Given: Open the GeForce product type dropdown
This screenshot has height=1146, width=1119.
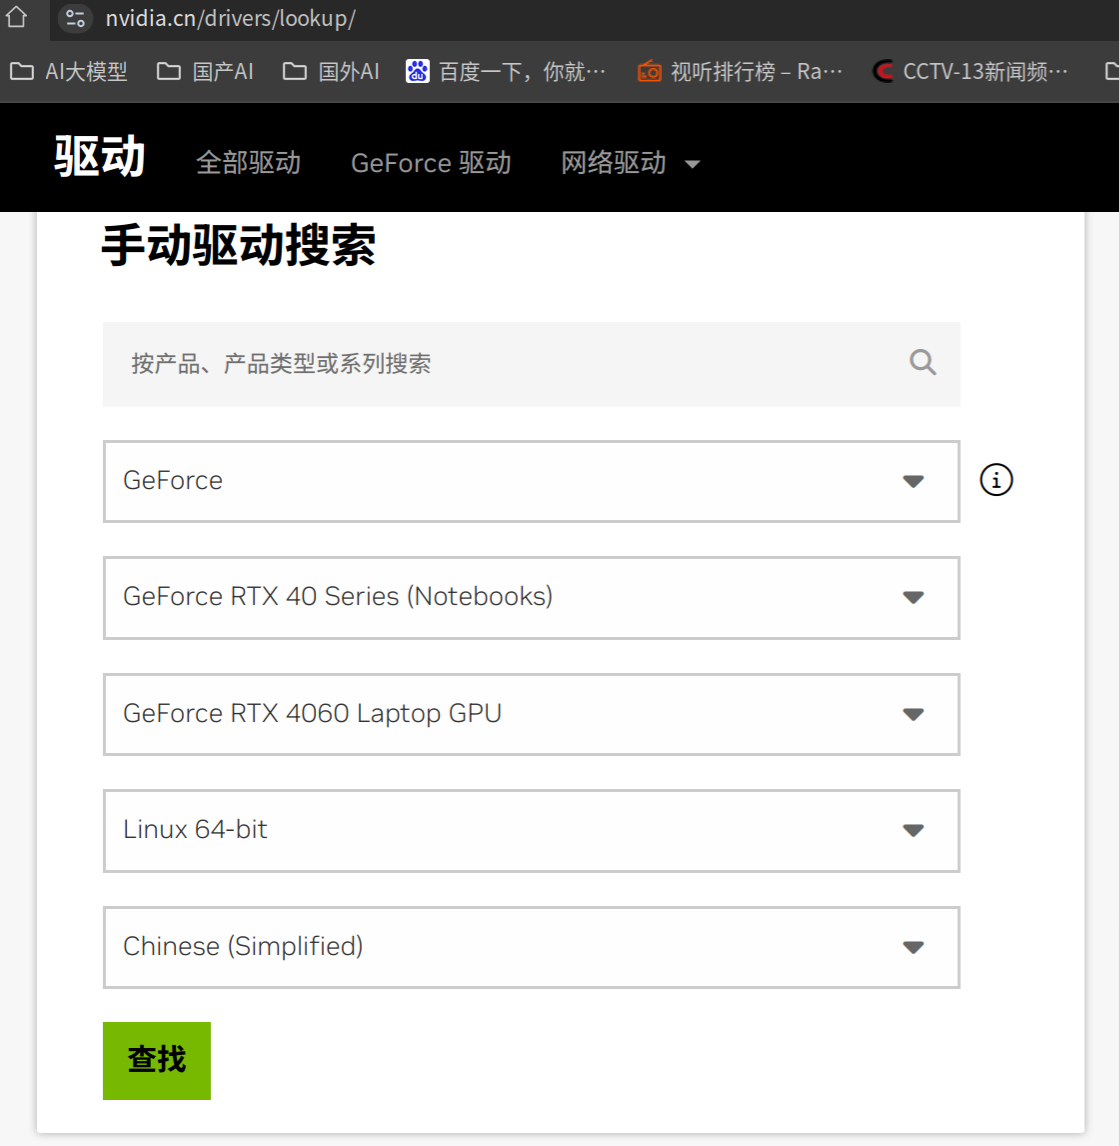Looking at the screenshot, I should point(531,482).
